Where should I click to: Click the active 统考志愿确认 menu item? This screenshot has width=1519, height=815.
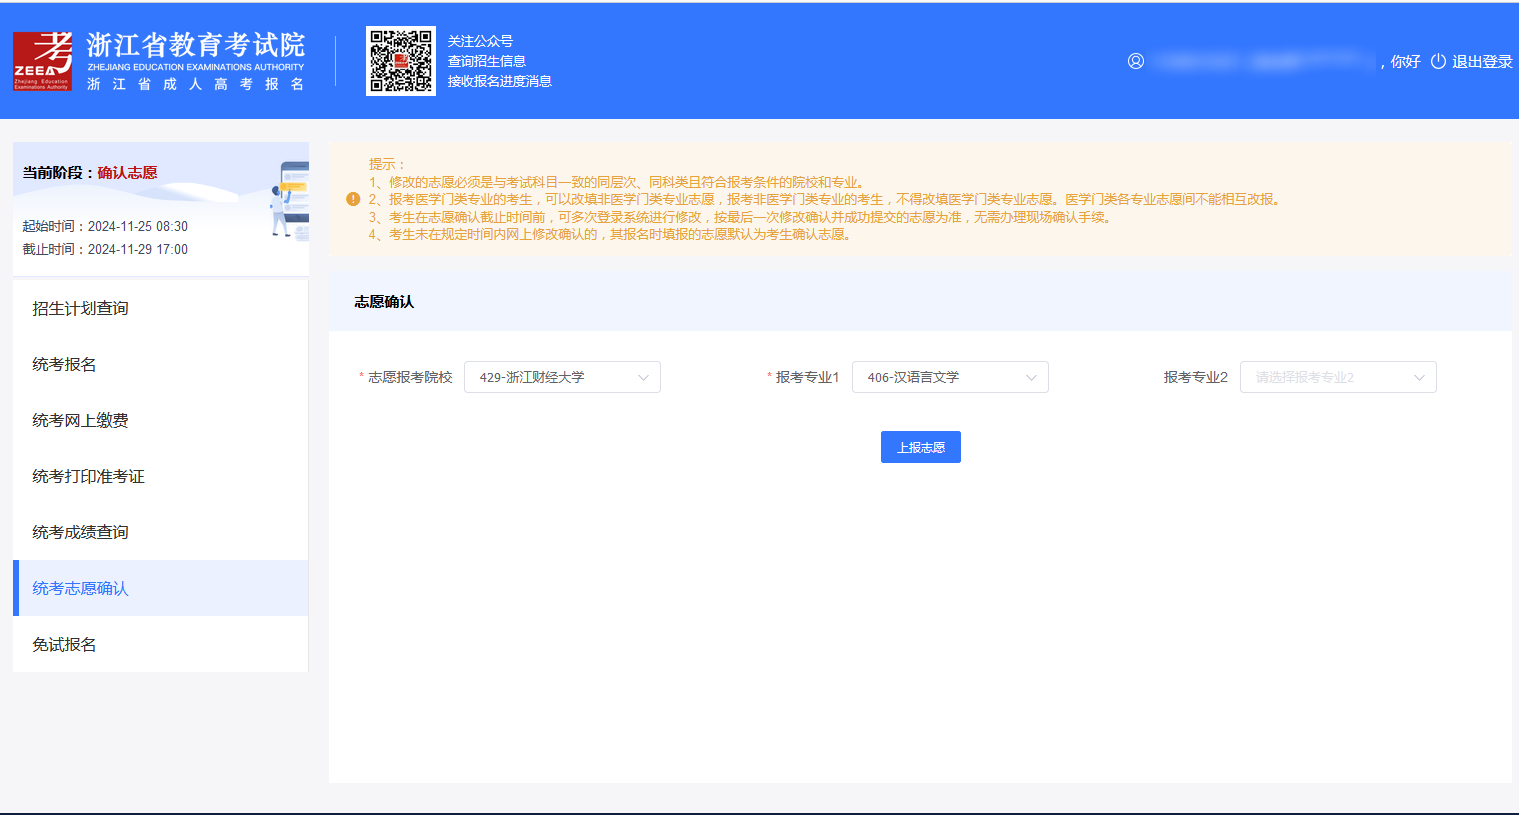[80, 588]
